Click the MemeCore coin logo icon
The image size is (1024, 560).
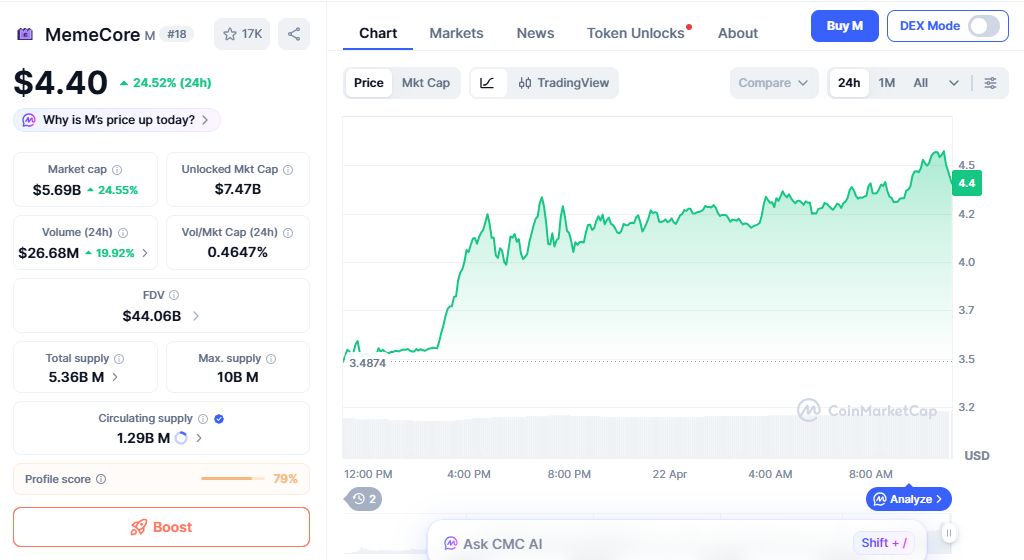click(x=25, y=34)
